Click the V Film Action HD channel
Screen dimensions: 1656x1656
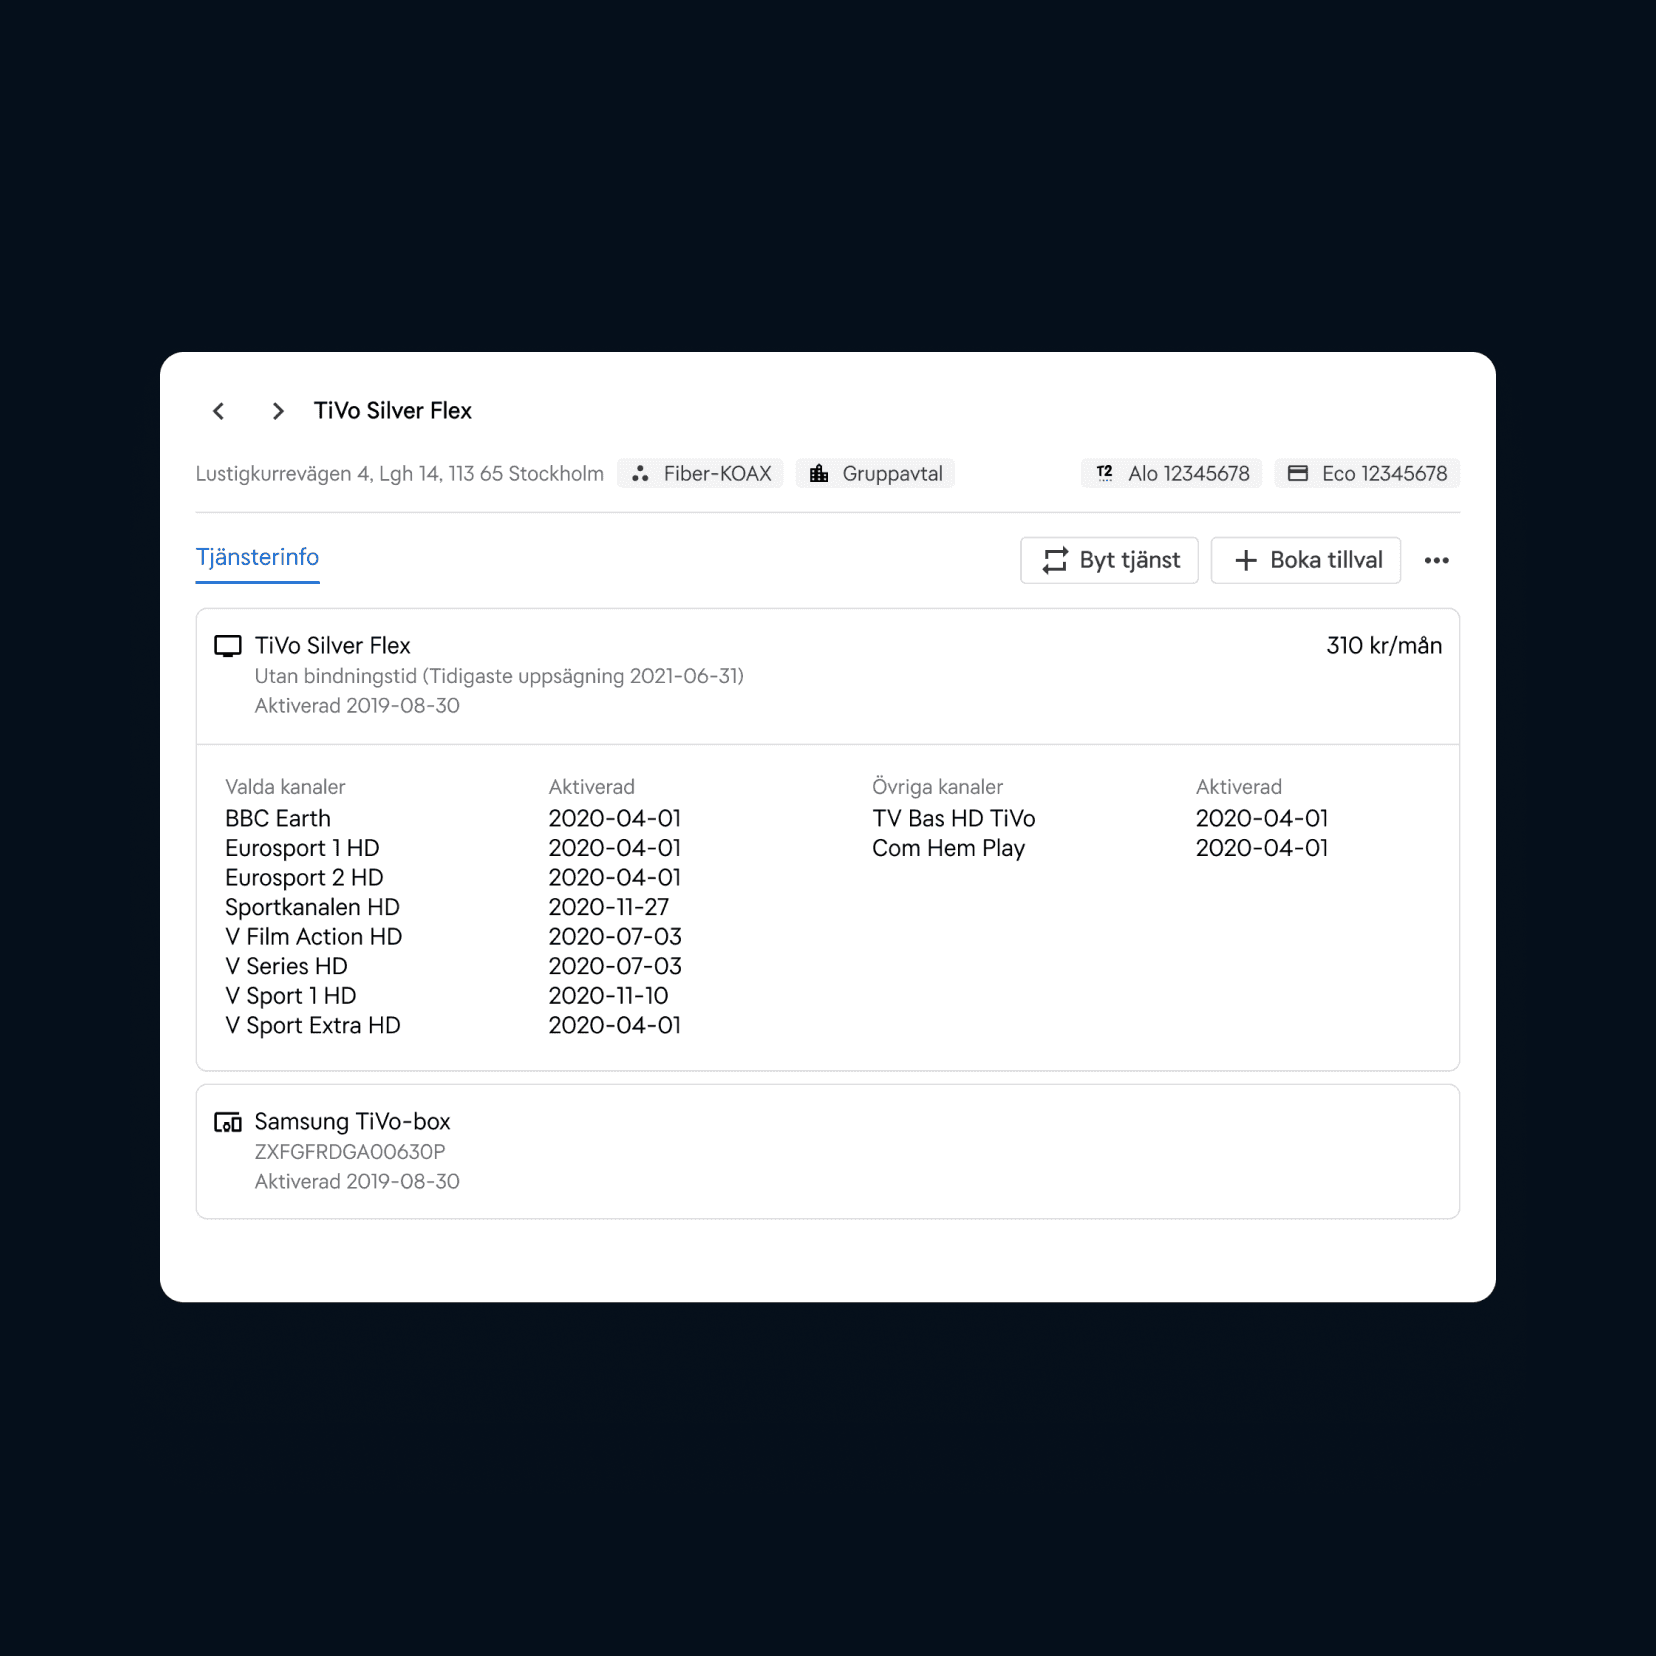point(313,937)
